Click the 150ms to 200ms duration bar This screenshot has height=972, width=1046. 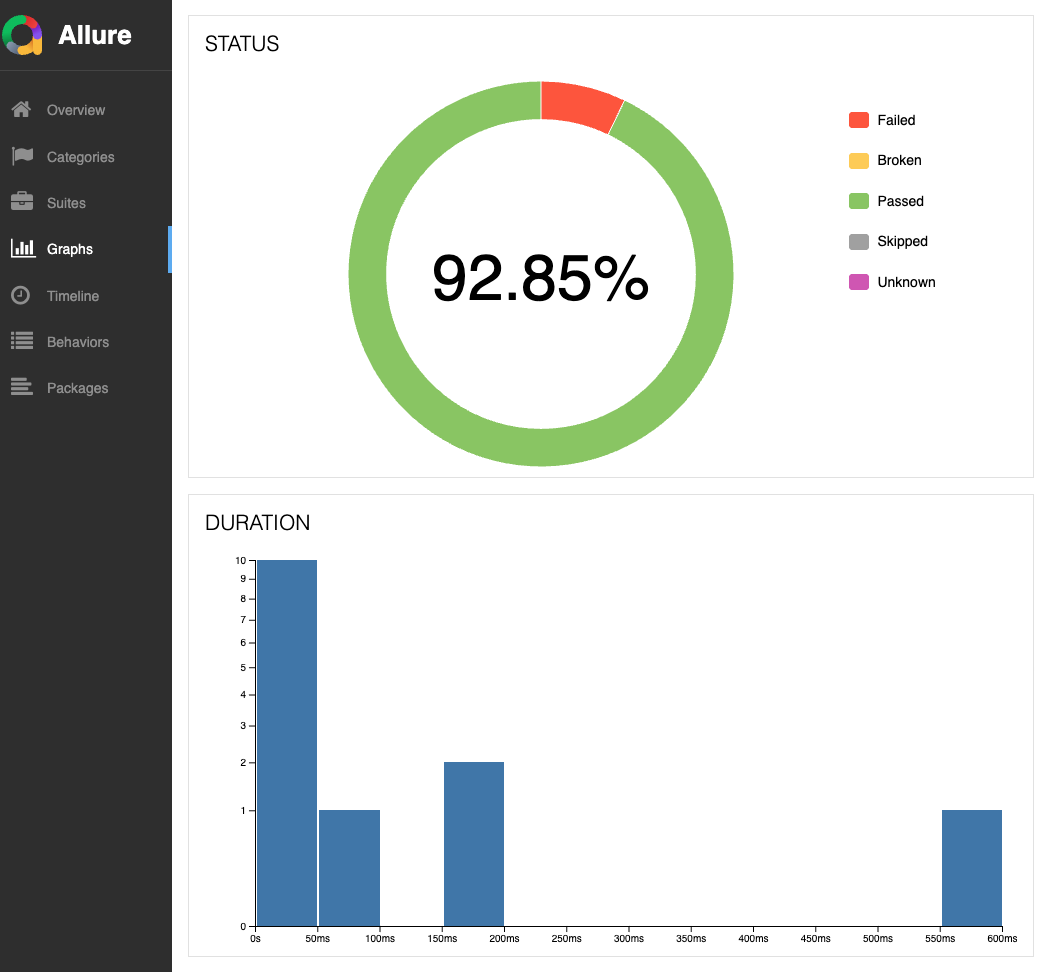coord(474,843)
